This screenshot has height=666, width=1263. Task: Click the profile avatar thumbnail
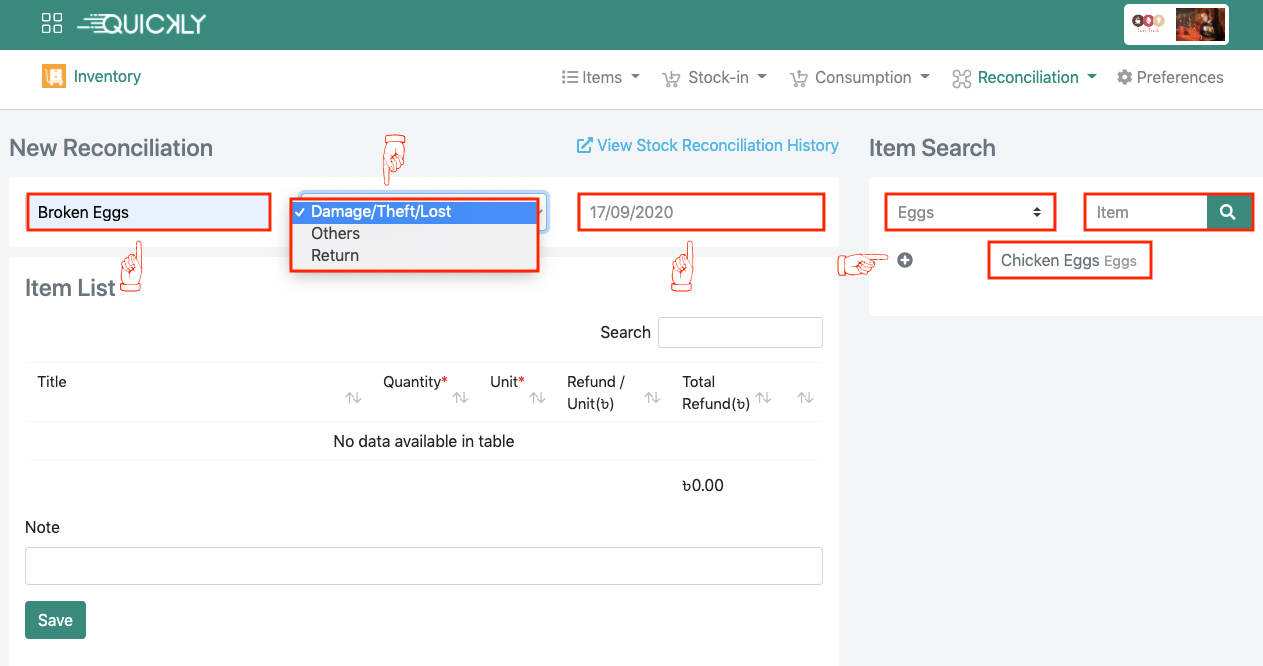[x=1199, y=24]
